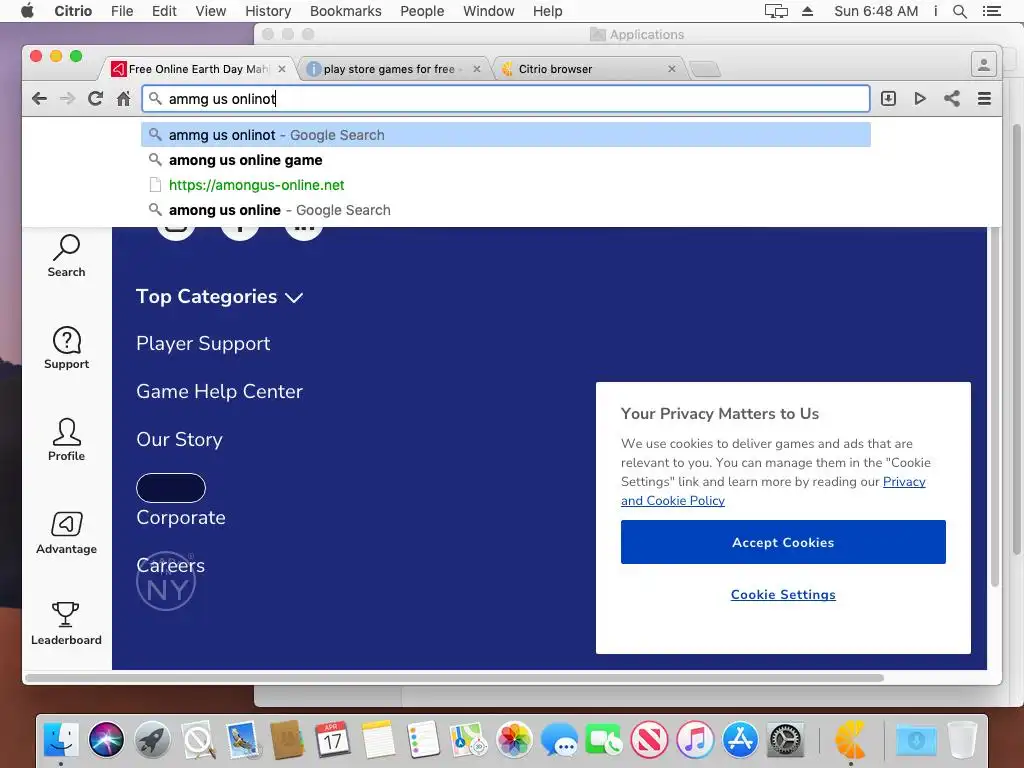This screenshot has height=768, width=1024.
Task: Open Citrio orange icon in dock
Action: 850,740
